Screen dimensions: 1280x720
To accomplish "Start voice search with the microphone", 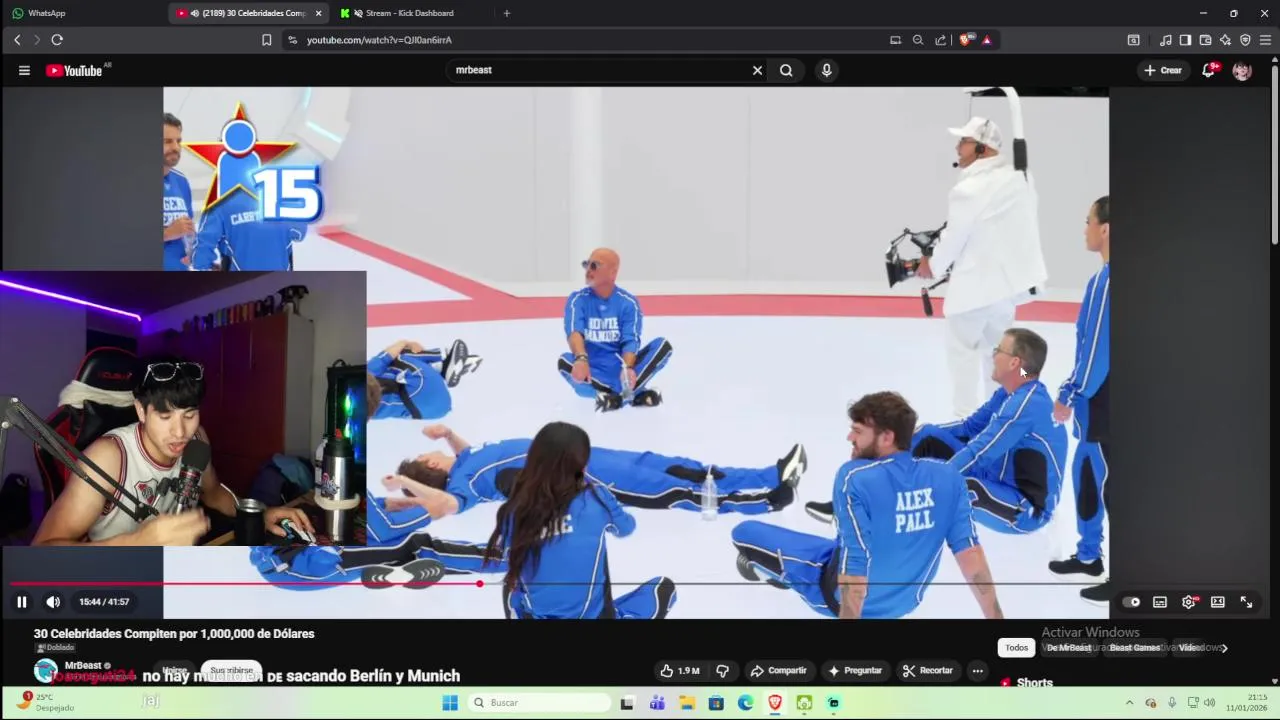I will click(826, 70).
